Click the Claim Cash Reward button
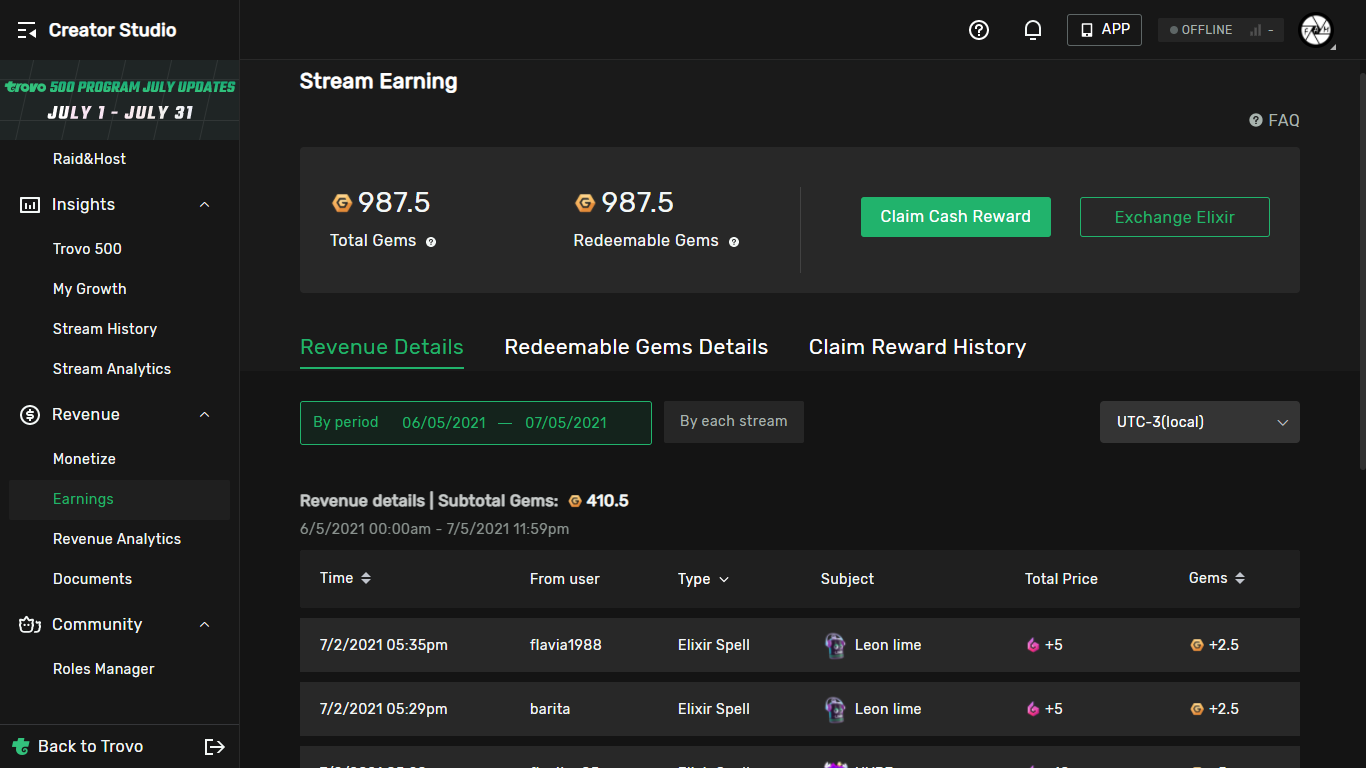Viewport: 1366px width, 768px height. [955, 216]
